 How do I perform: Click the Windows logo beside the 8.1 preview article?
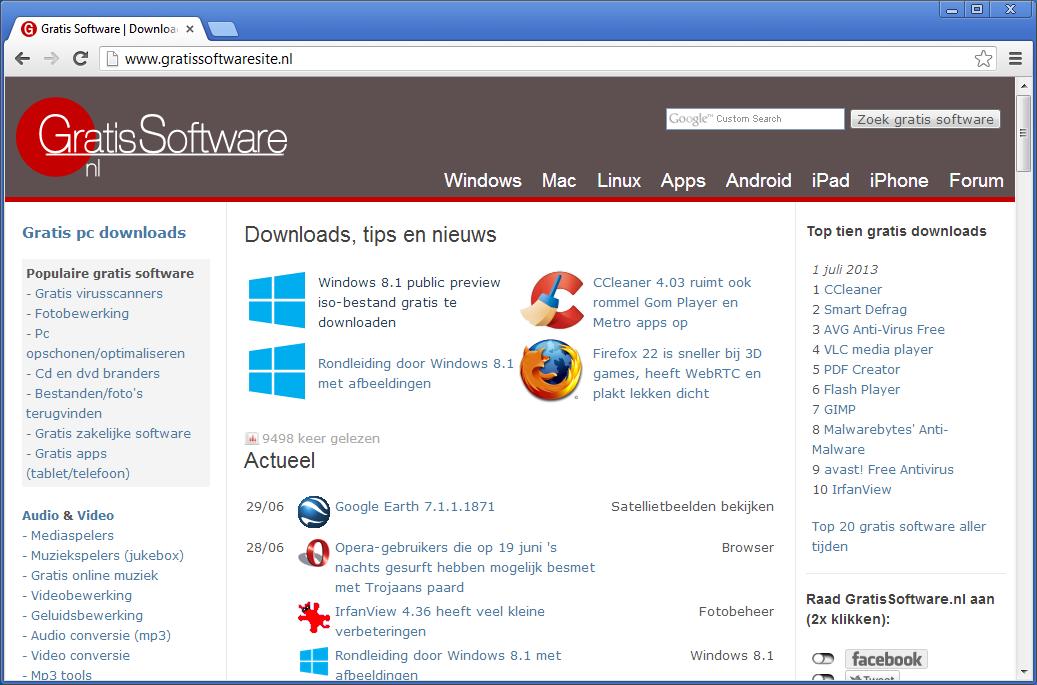point(277,300)
